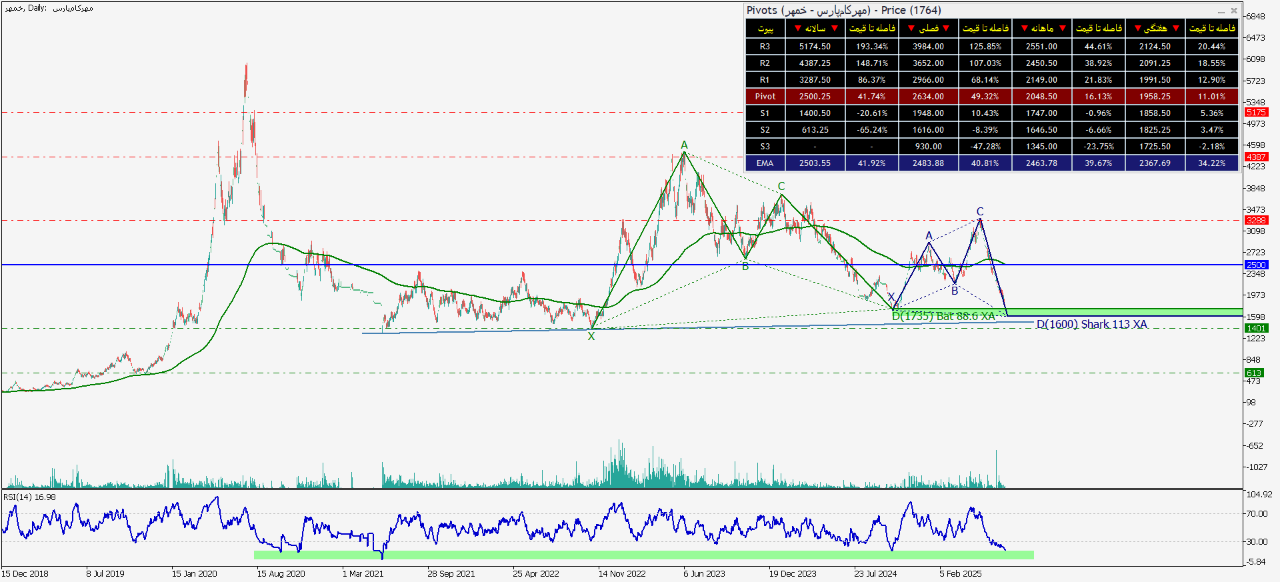Click the green 1401 price axis label
This screenshot has width=1280, height=582.
(1255, 328)
